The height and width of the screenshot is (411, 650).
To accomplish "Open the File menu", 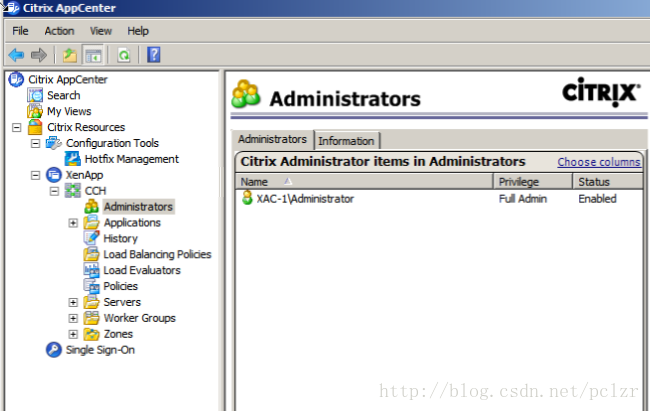I will point(20,31).
